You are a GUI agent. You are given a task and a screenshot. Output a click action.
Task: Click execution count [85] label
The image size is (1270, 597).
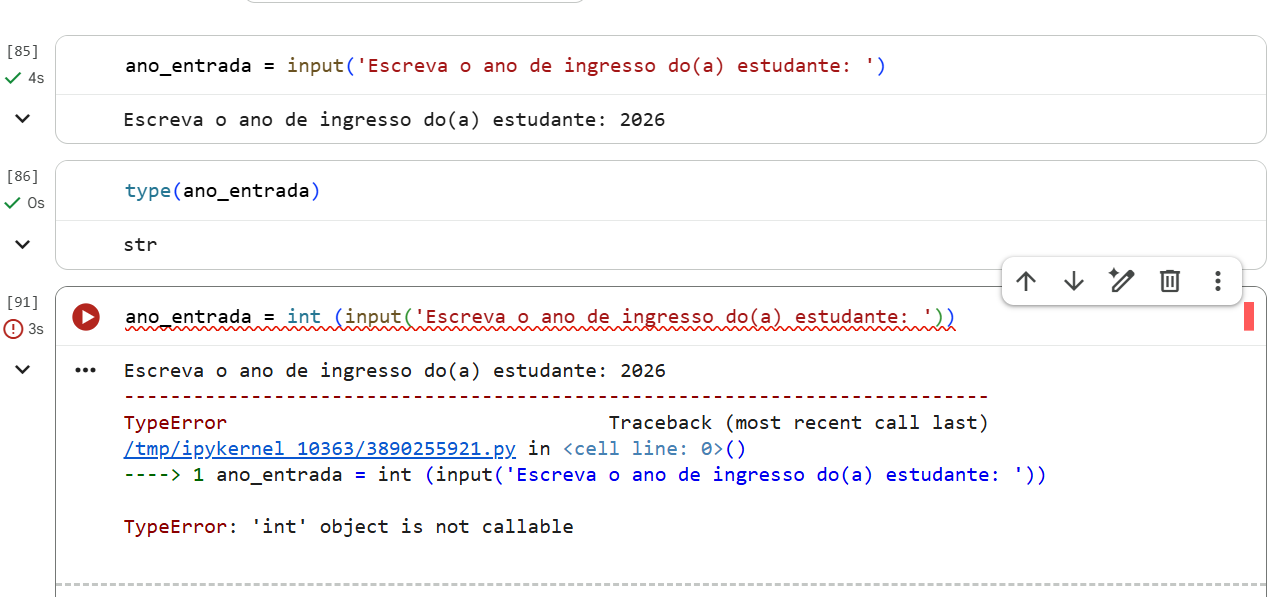23,51
